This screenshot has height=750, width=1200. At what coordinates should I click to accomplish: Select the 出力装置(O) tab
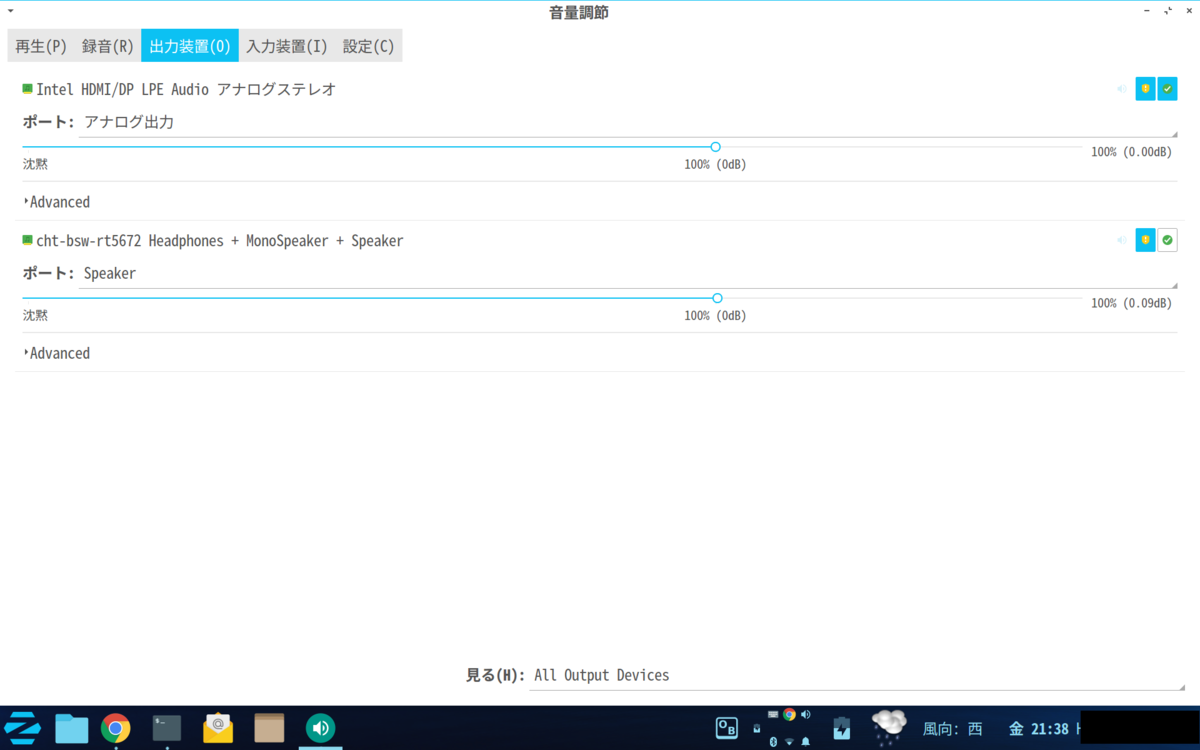pyautogui.click(x=190, y=46)
